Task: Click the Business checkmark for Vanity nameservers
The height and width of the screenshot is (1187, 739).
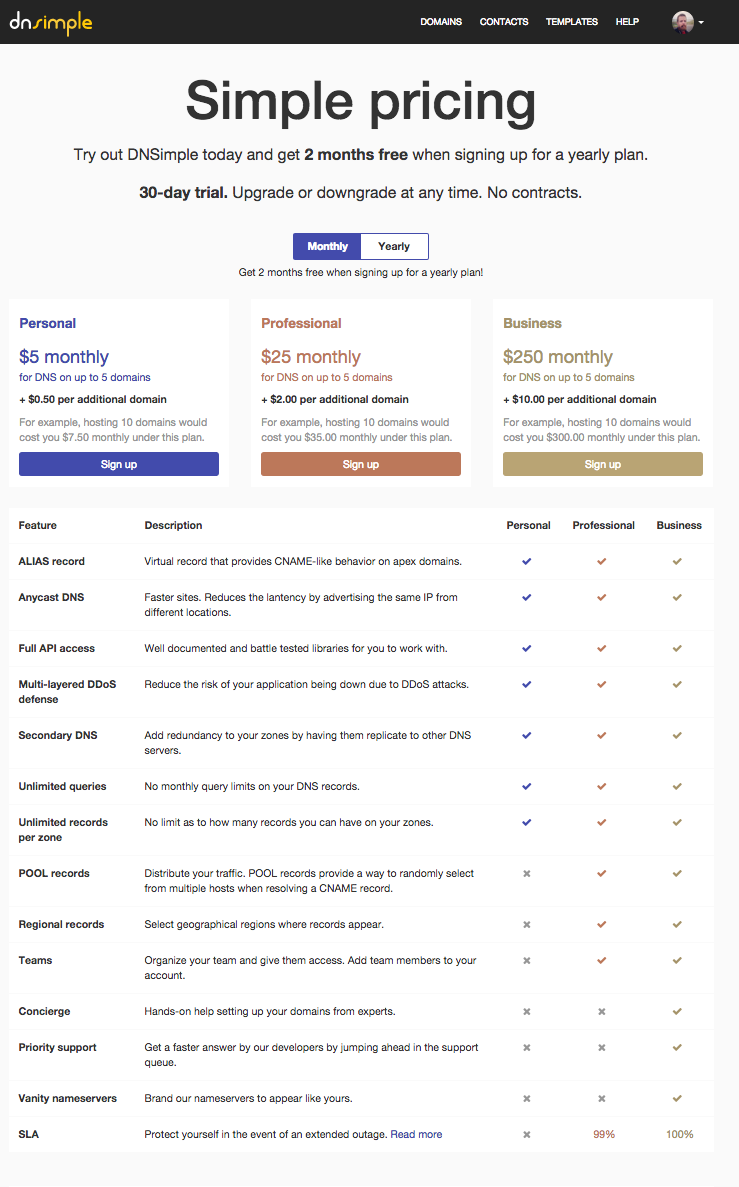Action: coord(678,1098)
